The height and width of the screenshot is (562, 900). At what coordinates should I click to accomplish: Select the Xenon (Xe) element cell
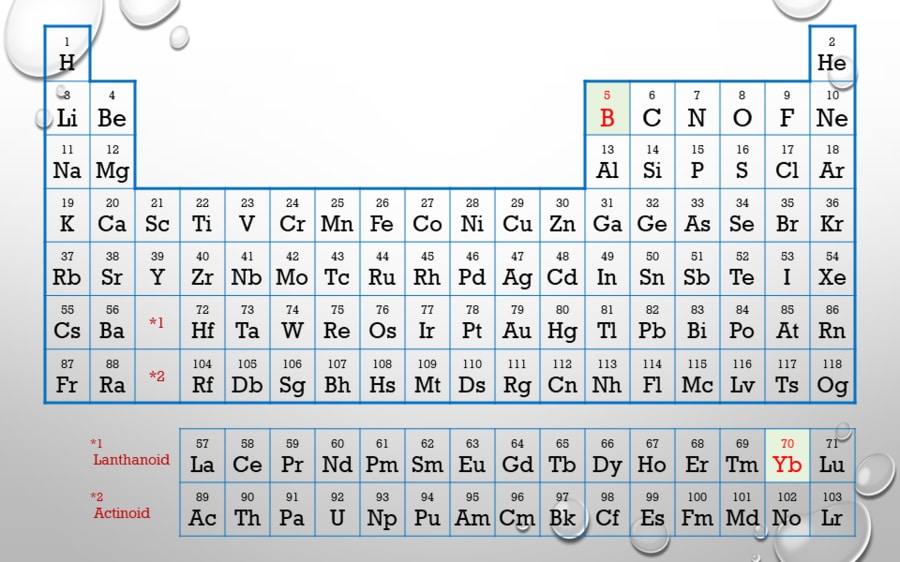tap(832, 268)
